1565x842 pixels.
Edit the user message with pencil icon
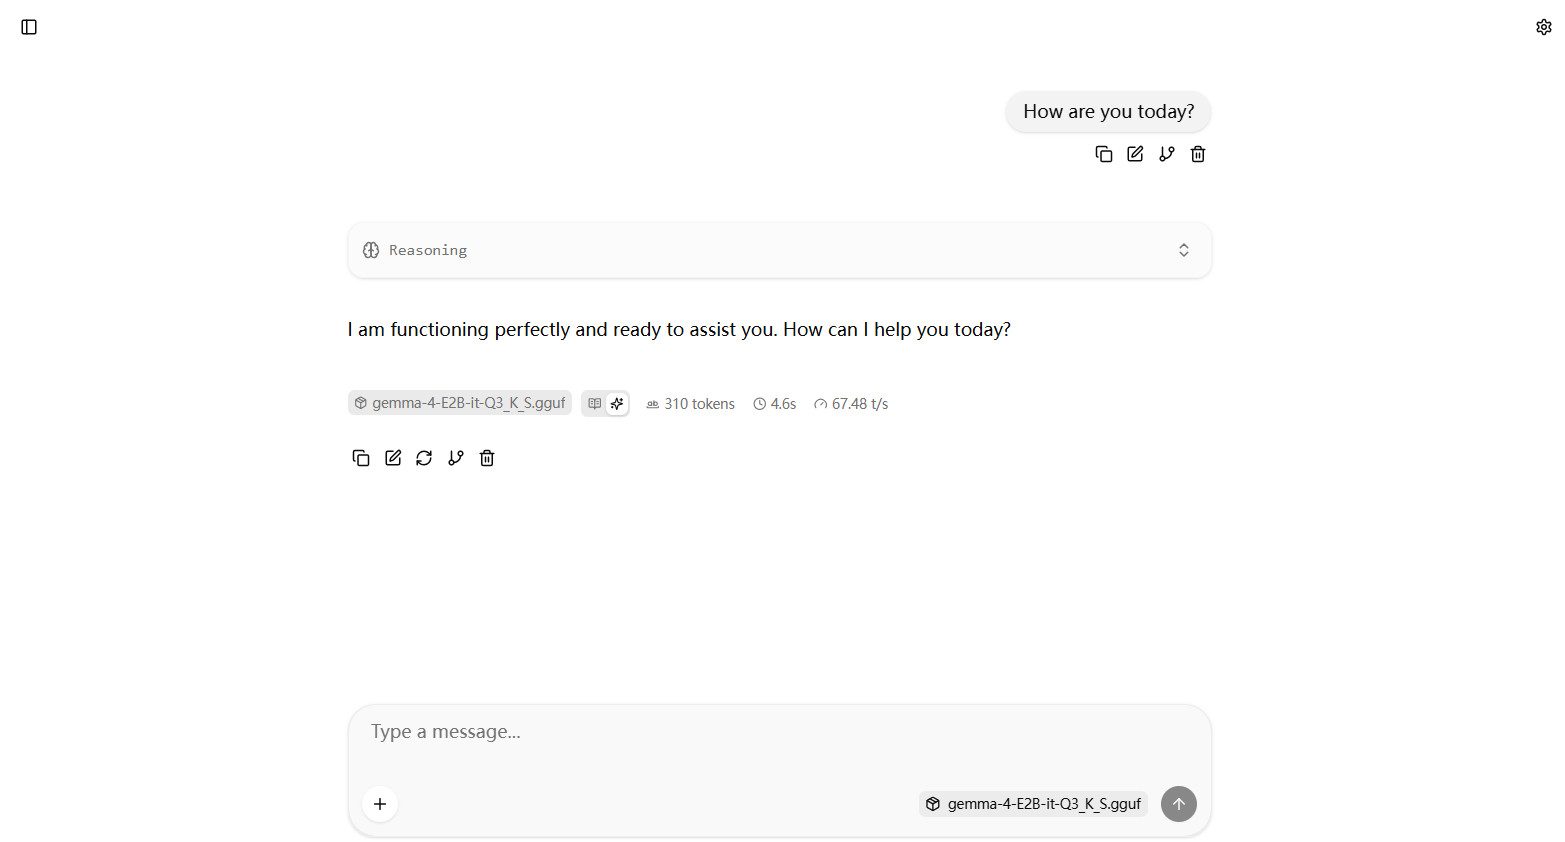[x=1135, y=154]
